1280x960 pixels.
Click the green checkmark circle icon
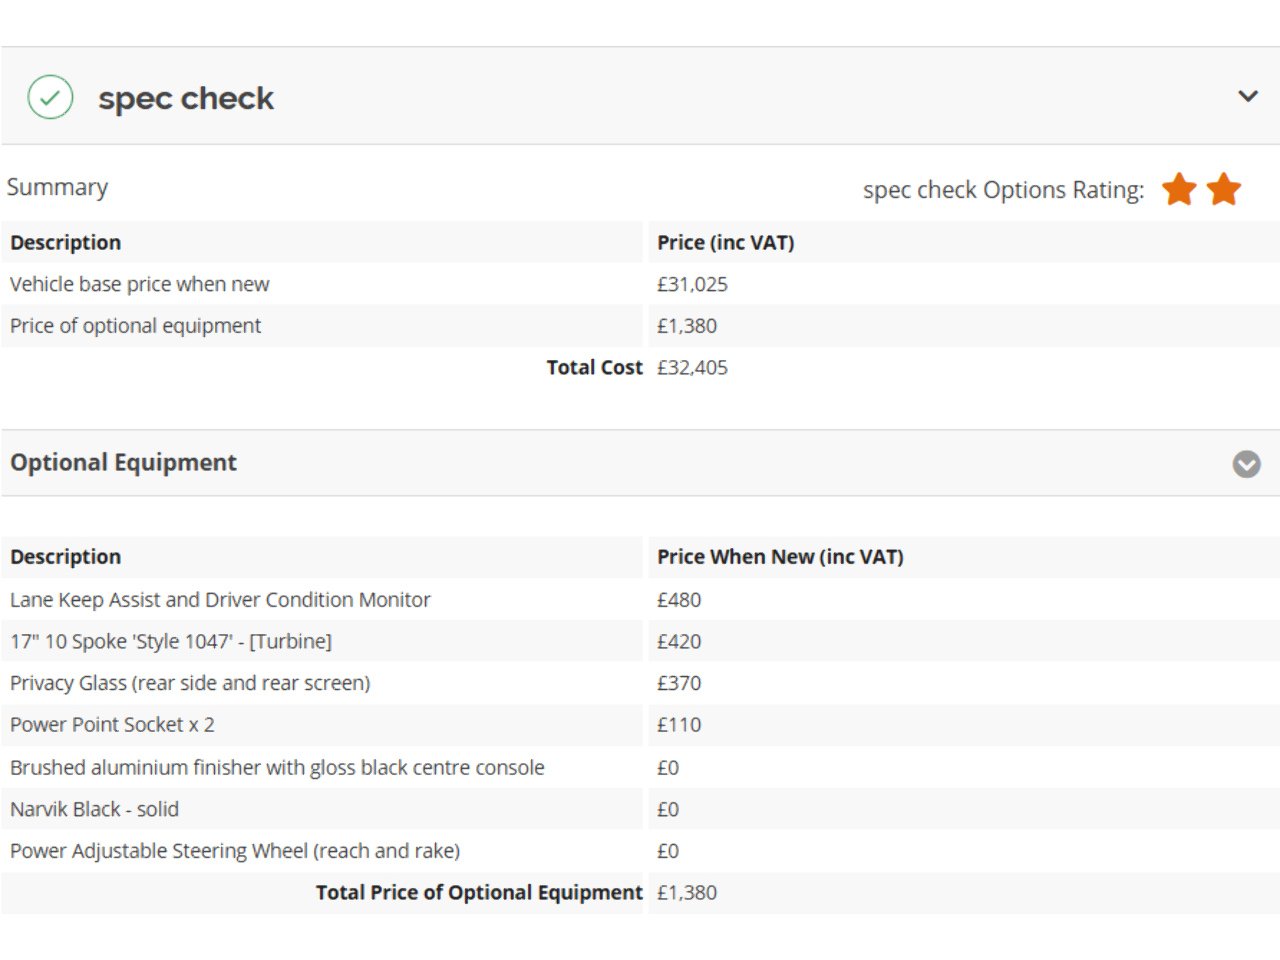[50, 98]
